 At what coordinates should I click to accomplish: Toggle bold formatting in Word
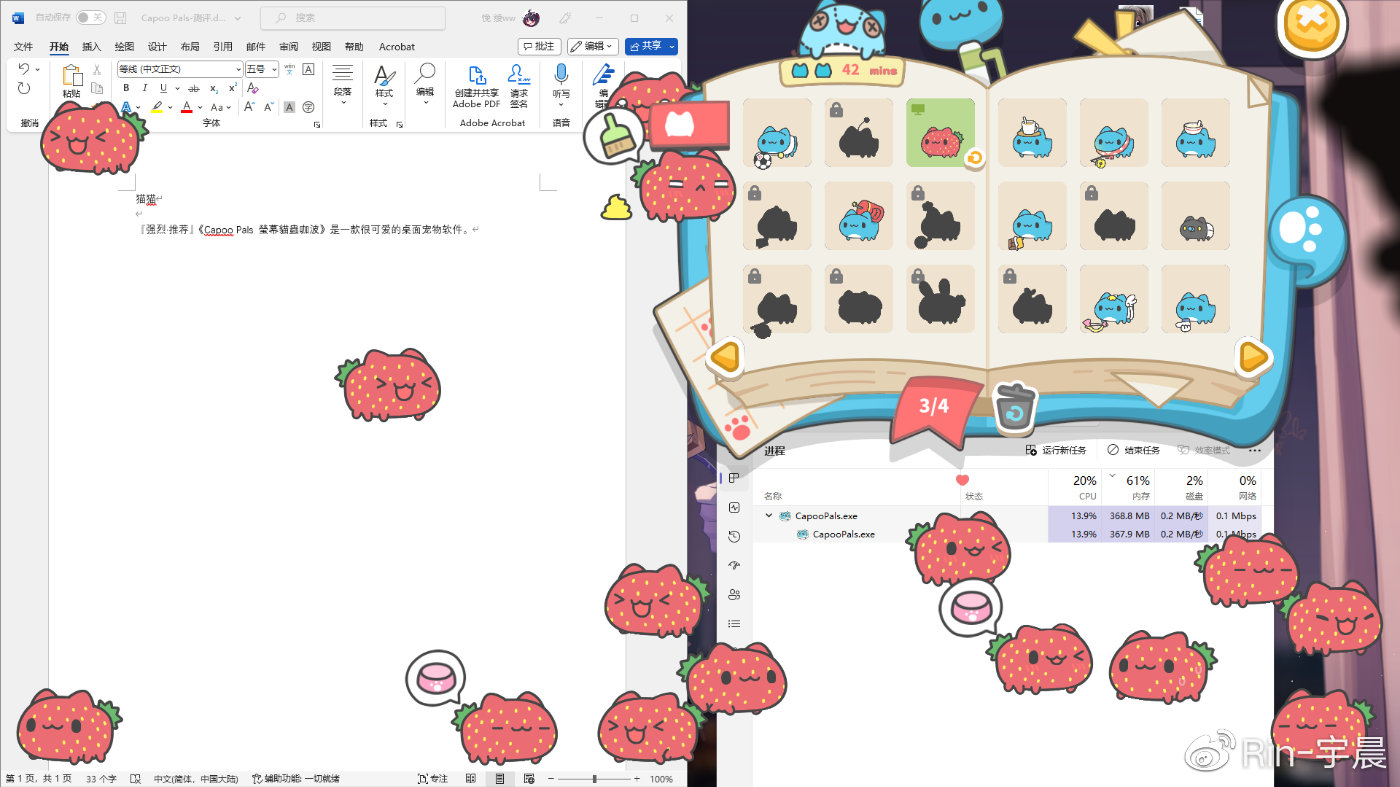[x=127, y=88]
